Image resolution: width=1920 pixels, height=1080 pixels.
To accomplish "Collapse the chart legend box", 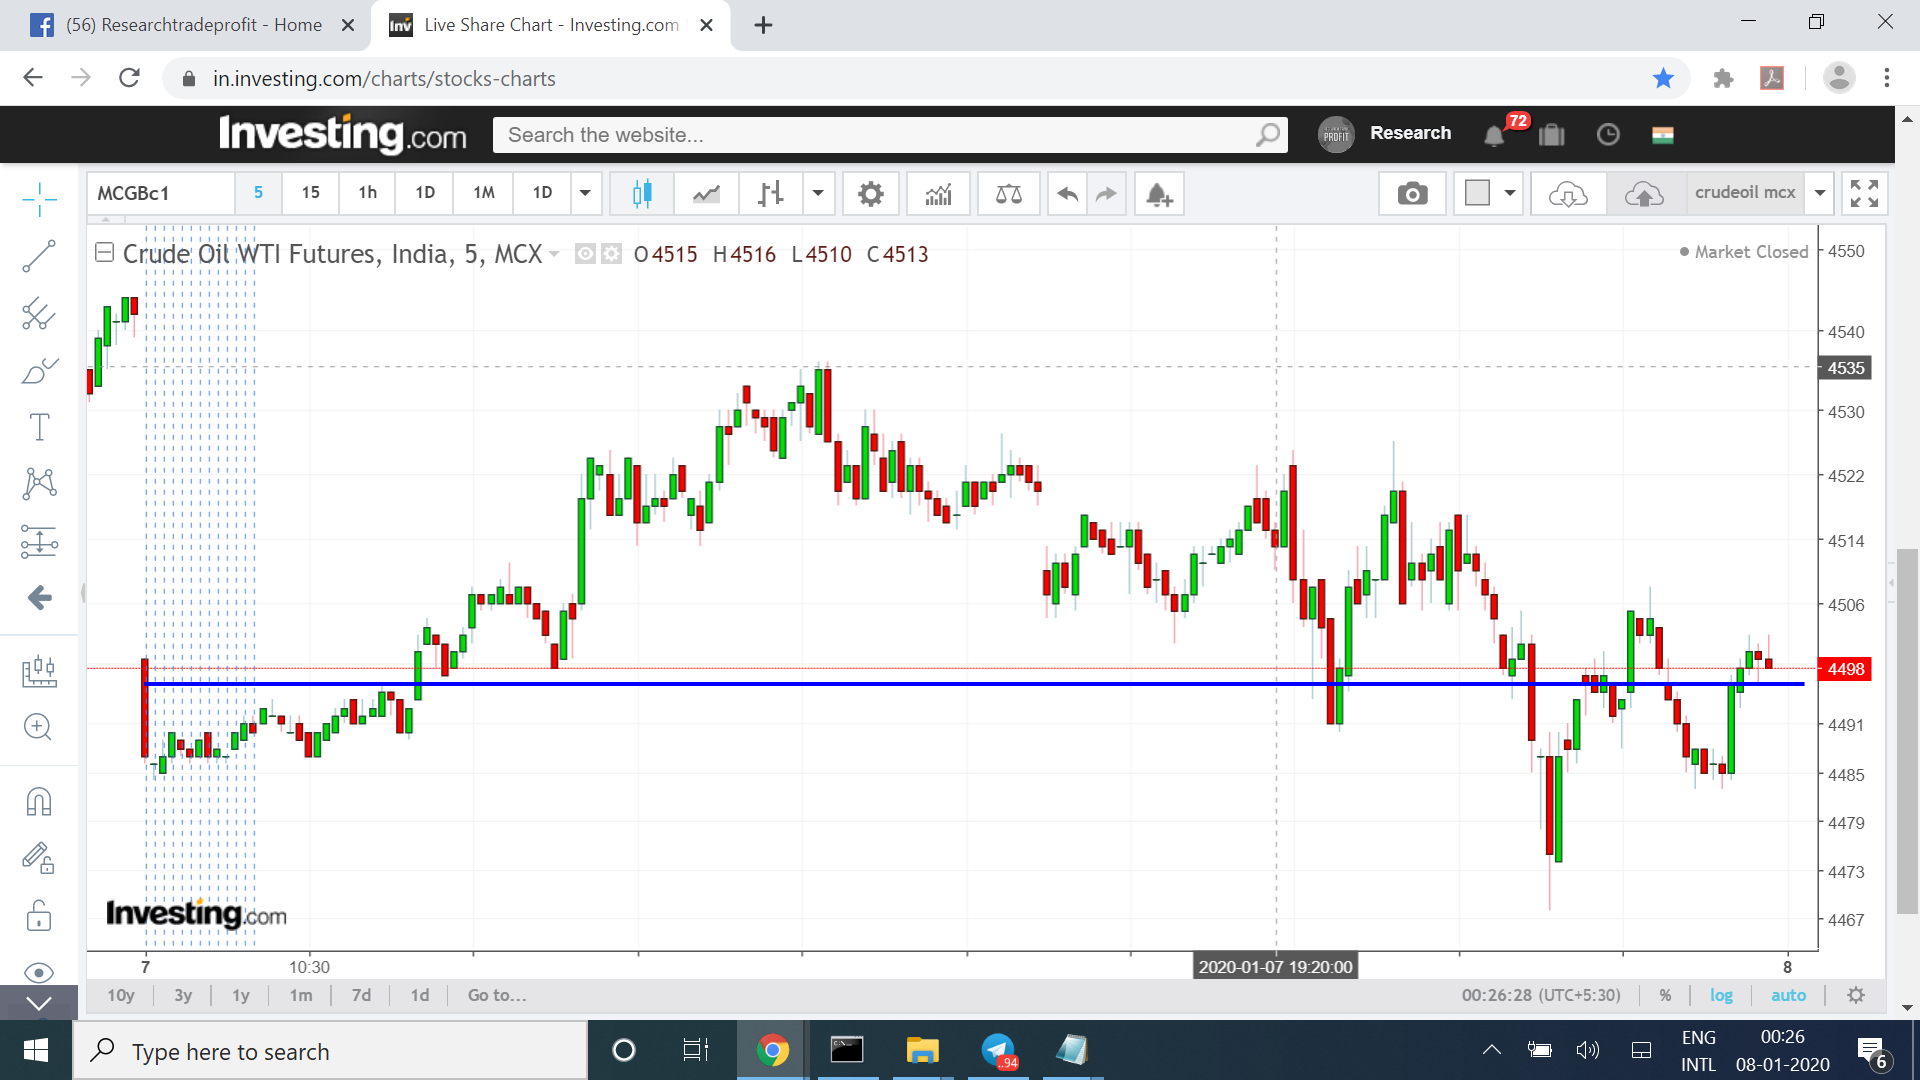I will coord(104,253).
